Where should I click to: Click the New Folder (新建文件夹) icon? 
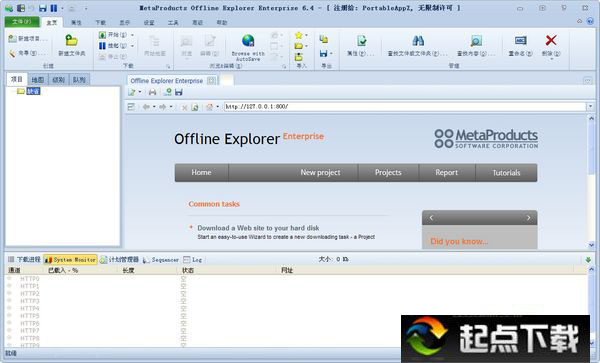pos(72,40)
